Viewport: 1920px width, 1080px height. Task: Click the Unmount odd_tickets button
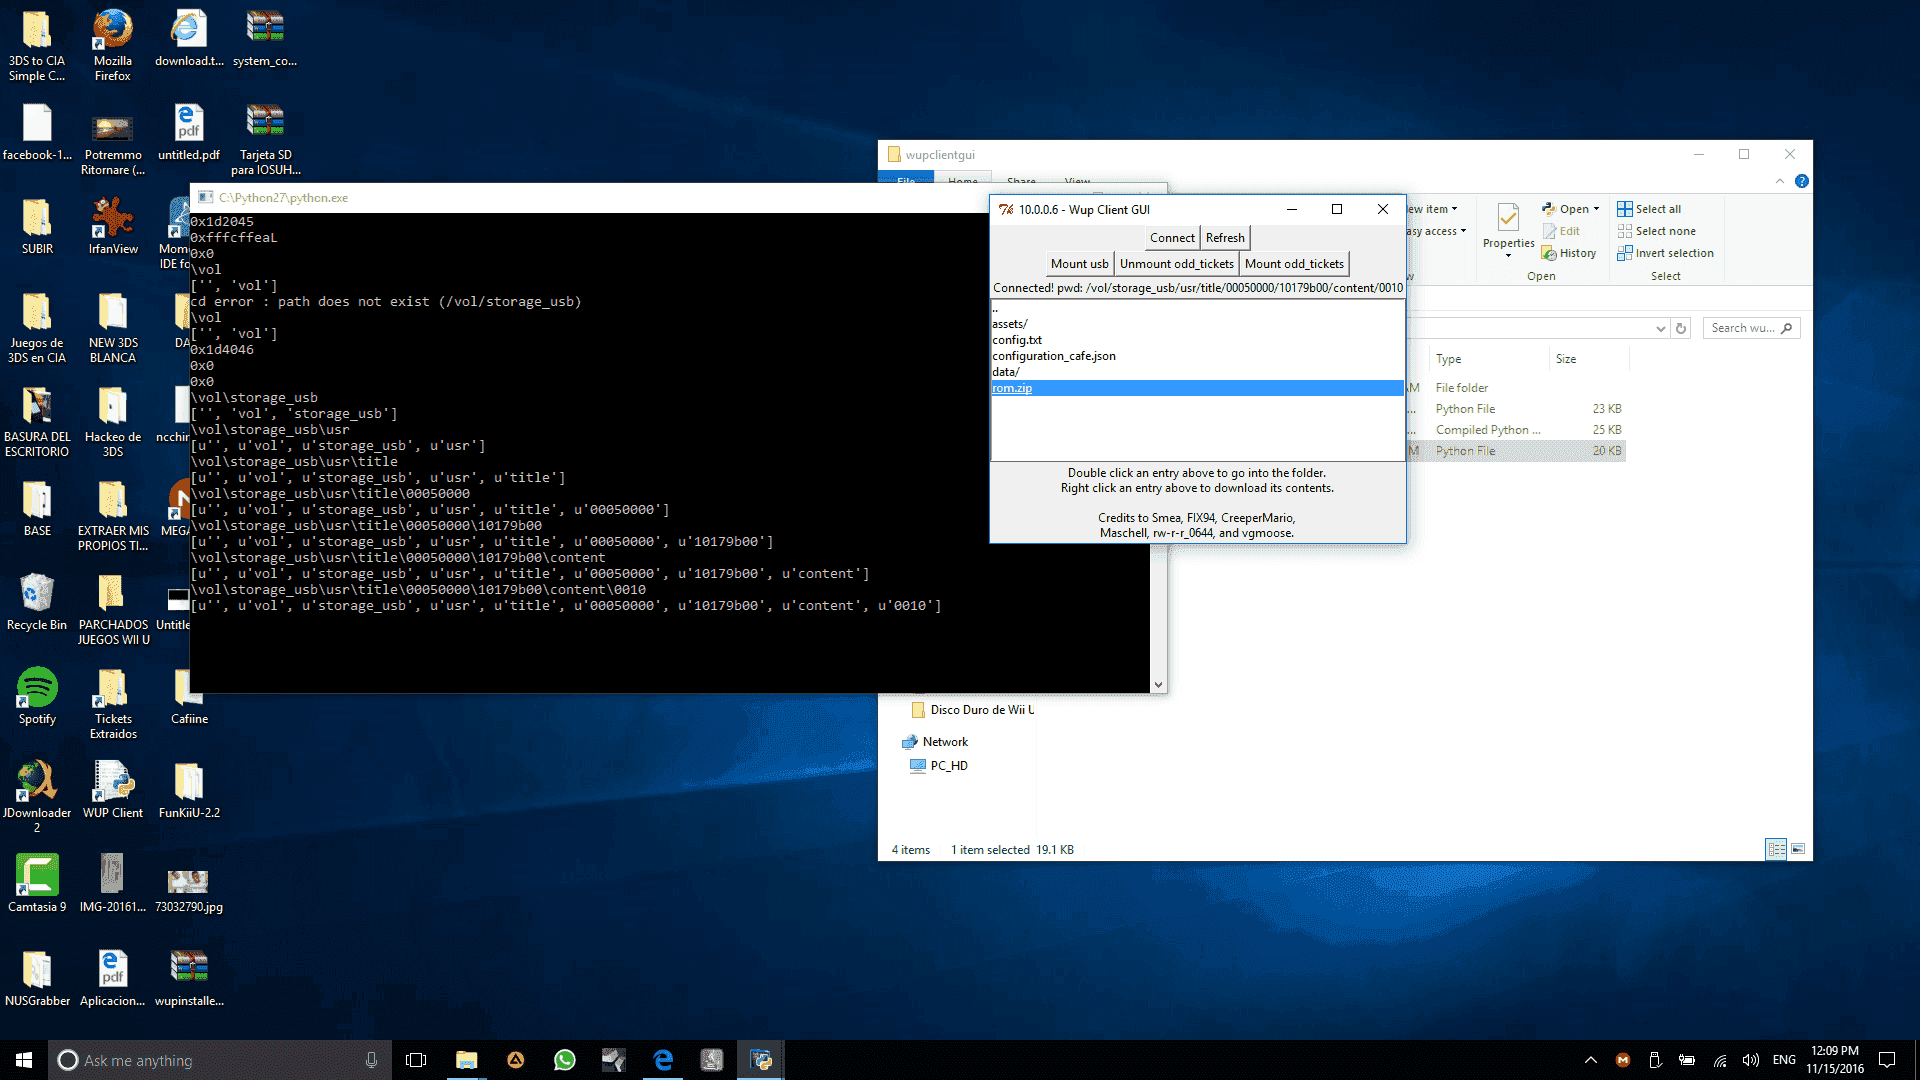tap(1176, 264)
